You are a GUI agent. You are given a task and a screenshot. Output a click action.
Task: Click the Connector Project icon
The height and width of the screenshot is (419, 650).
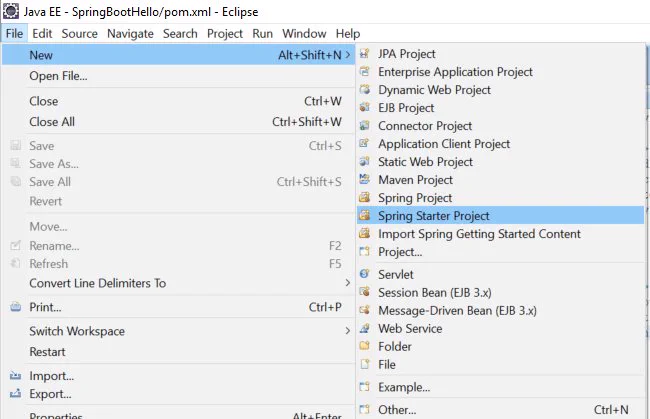[x=364, y=126]
